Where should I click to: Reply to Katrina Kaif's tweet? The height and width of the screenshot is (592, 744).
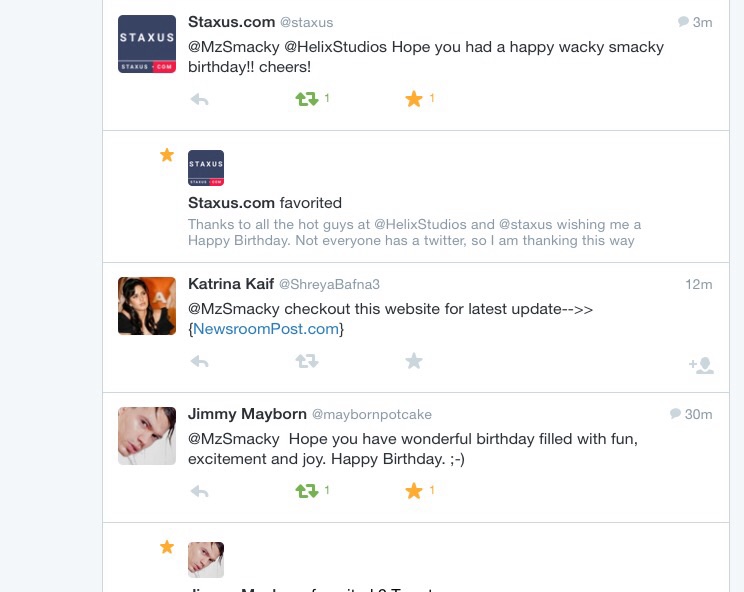pos(199,362)
